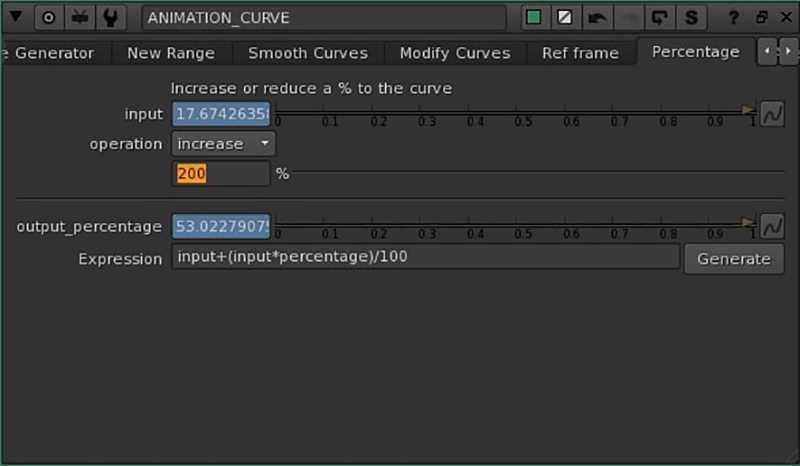Viewport: 800px width, 466px height.
Task: Click the Expression text field
Action: pos(425,258)
